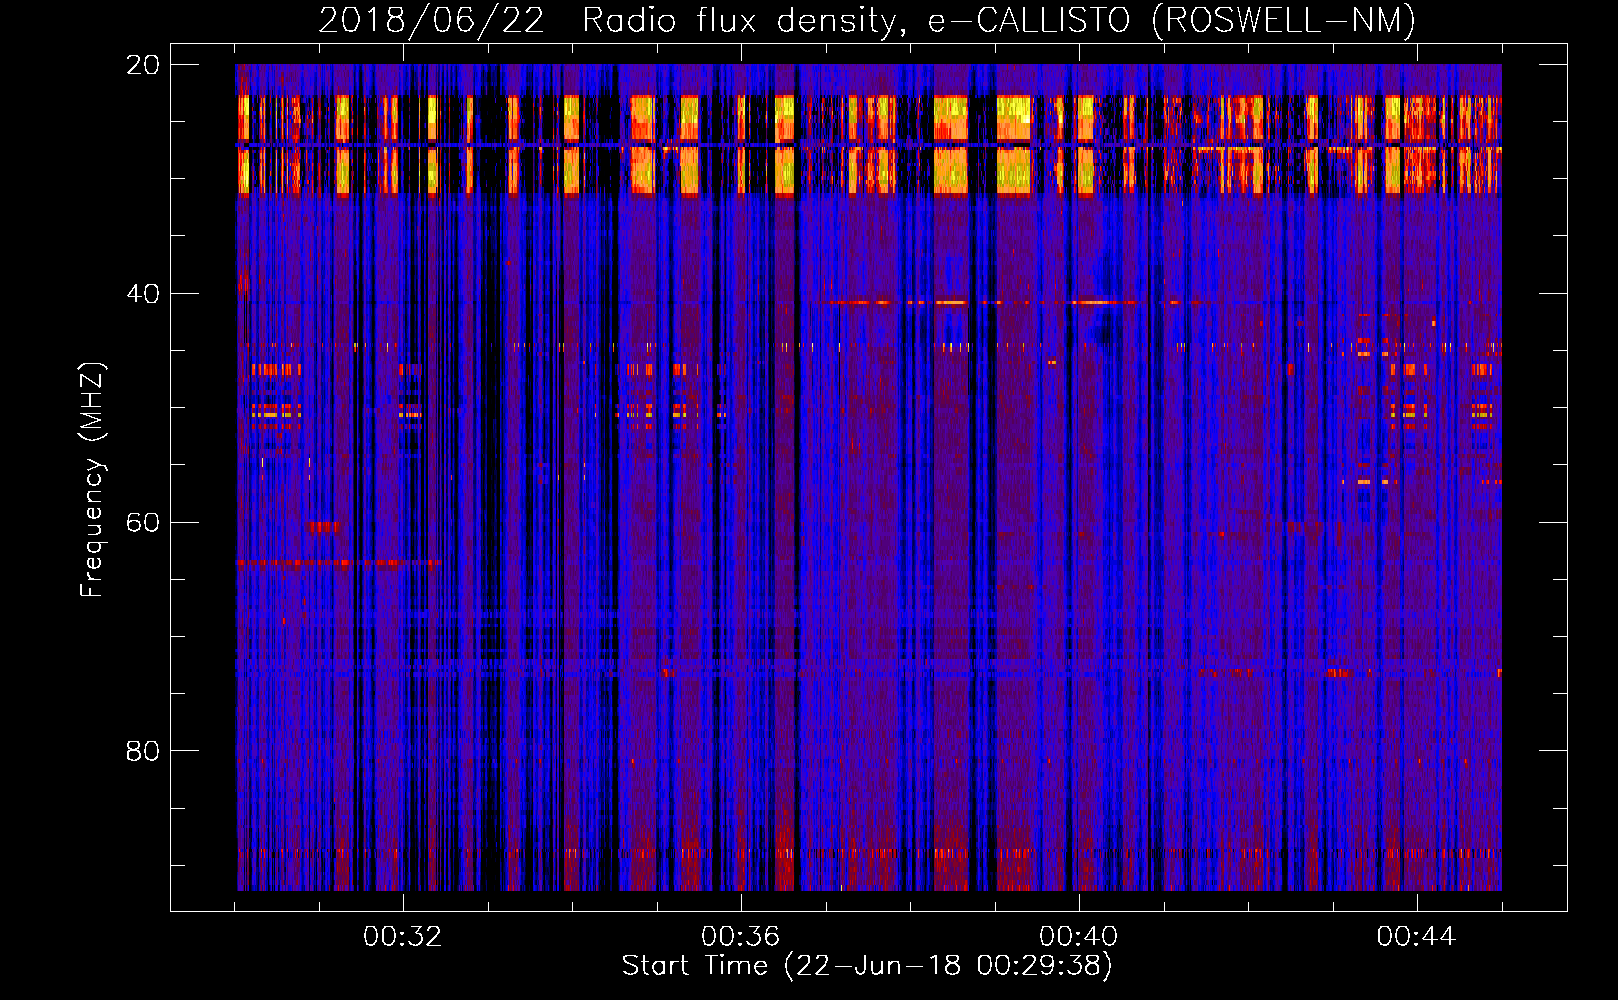The image size is (1618, 1000).
Task: Click the frequency tick label "20"
Action: 143,65
